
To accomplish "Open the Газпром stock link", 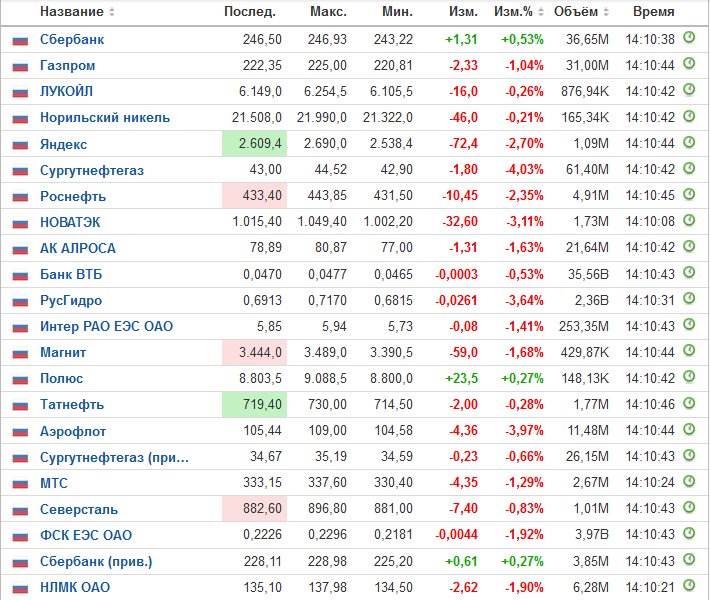I will click(67, 66).
